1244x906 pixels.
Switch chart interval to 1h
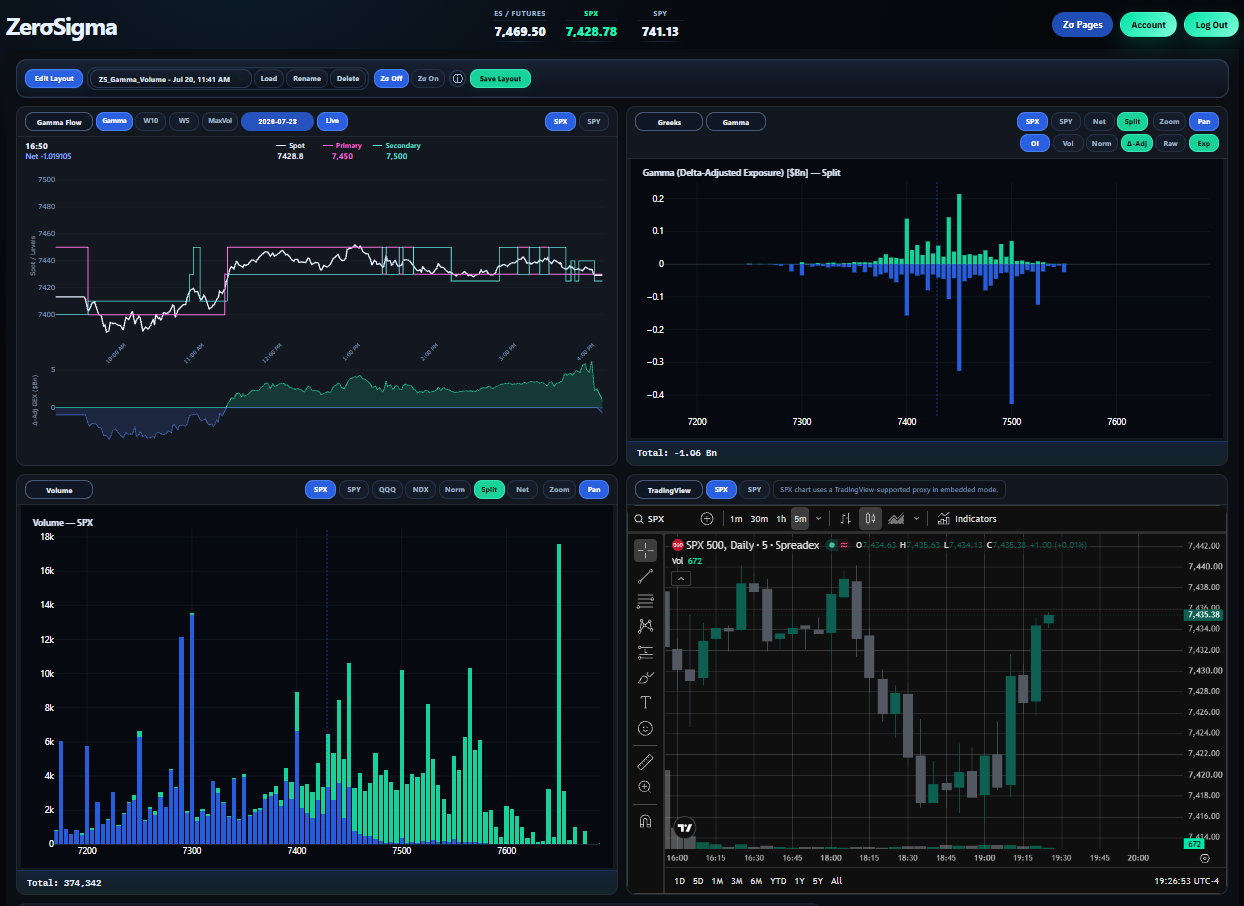tap(781, 518)
